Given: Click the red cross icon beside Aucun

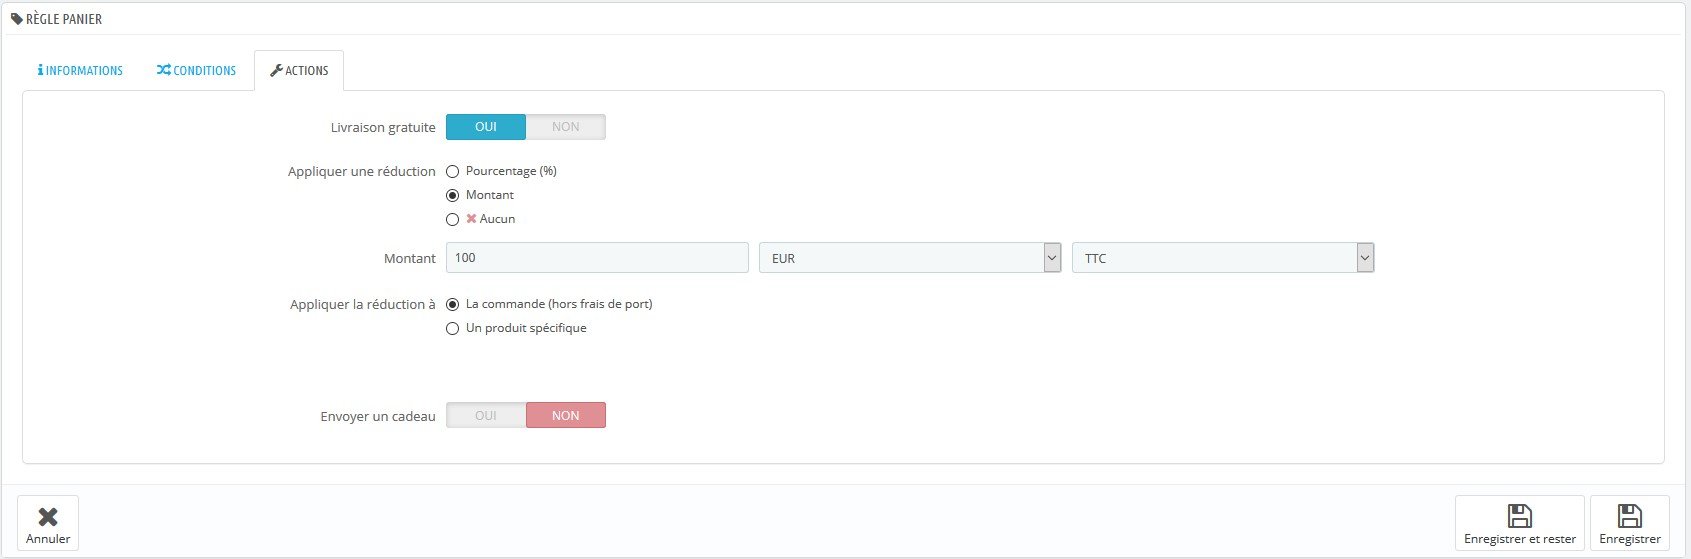Looking at the screenshot, I should point(471,219).
